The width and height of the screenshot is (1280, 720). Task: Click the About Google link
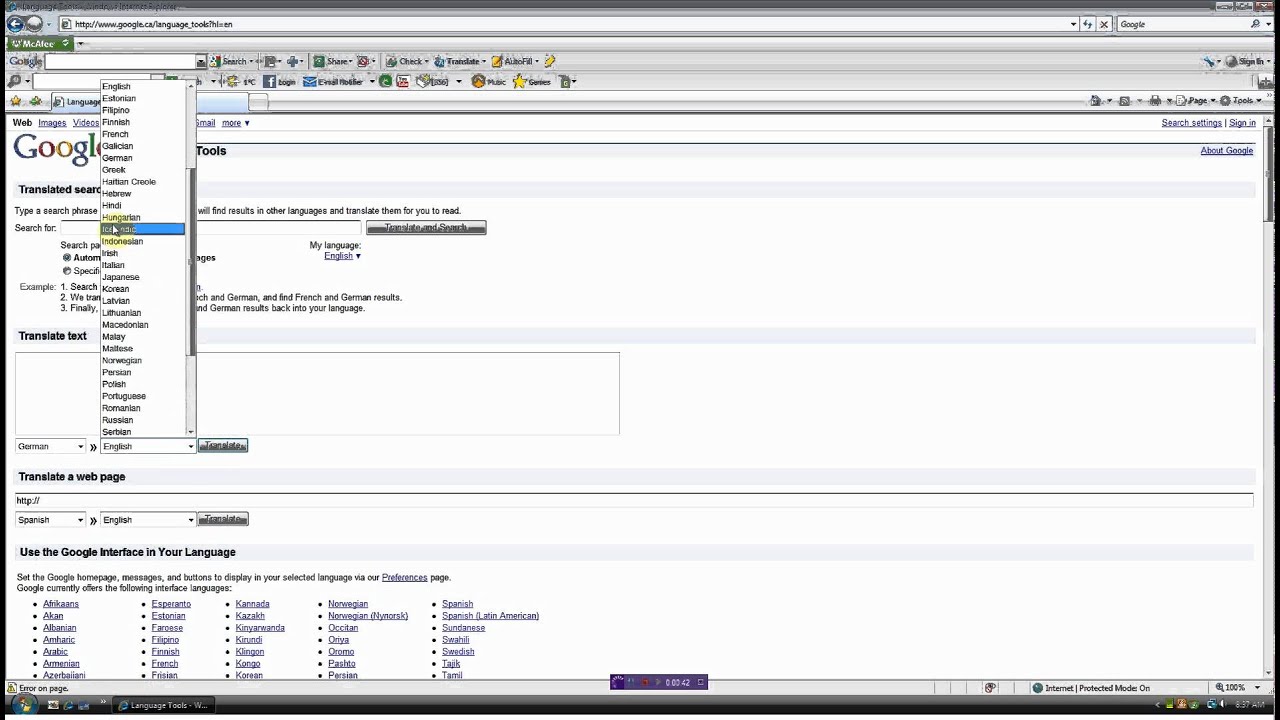1226,150
